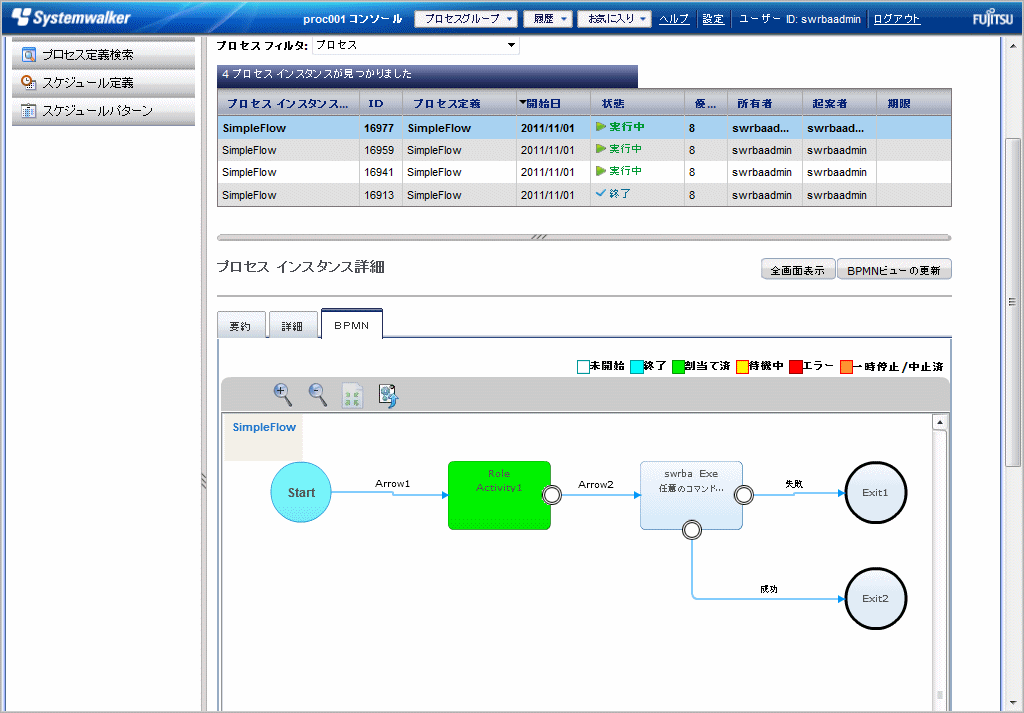Sort by ID column header
The width and height of the screenshot is (1024, 713).
[381, 103]
